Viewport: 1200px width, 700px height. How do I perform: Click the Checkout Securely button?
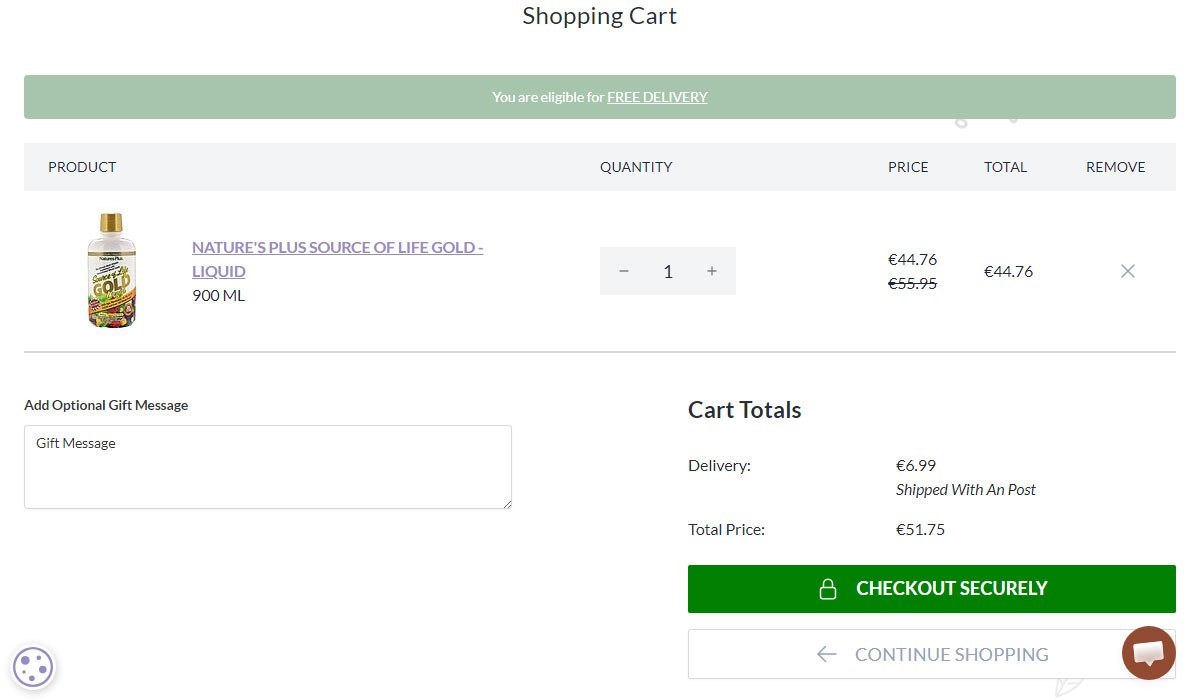932,589
